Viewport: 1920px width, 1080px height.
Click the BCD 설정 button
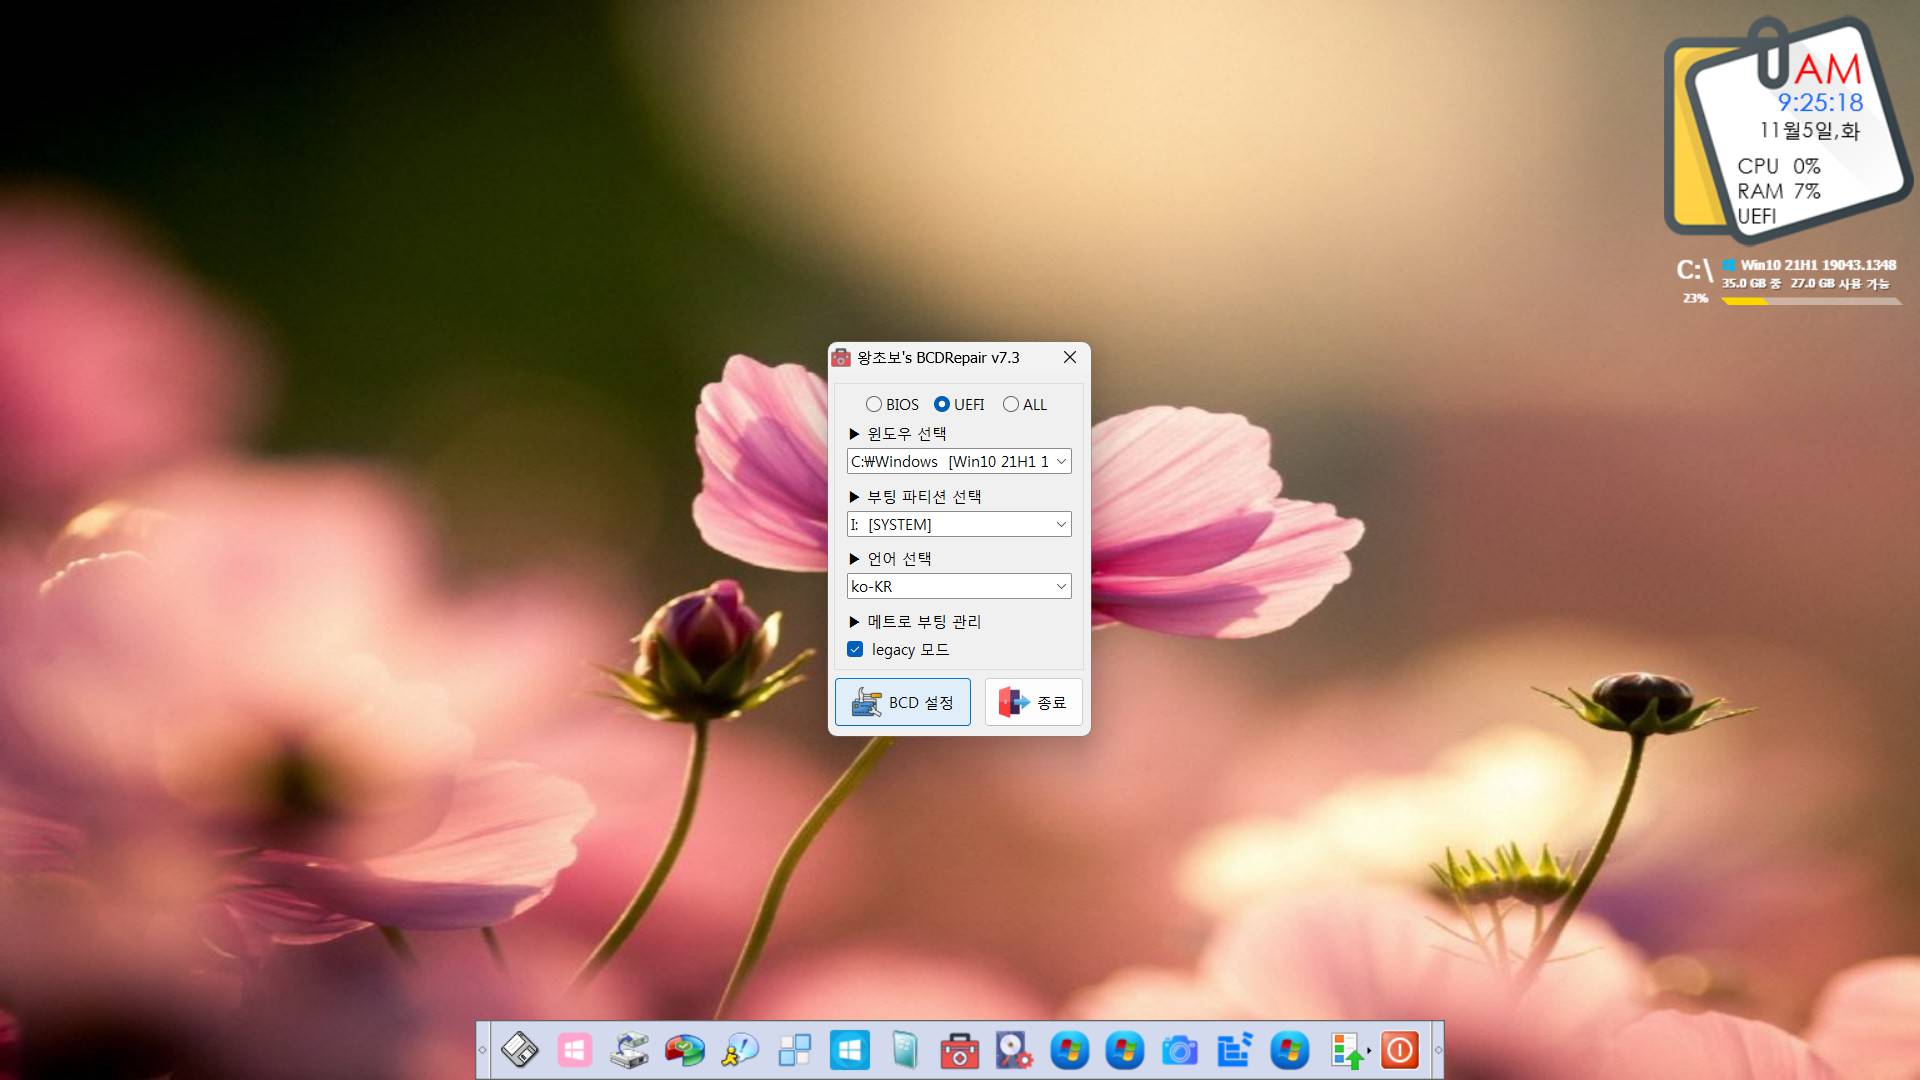[903, 702]
